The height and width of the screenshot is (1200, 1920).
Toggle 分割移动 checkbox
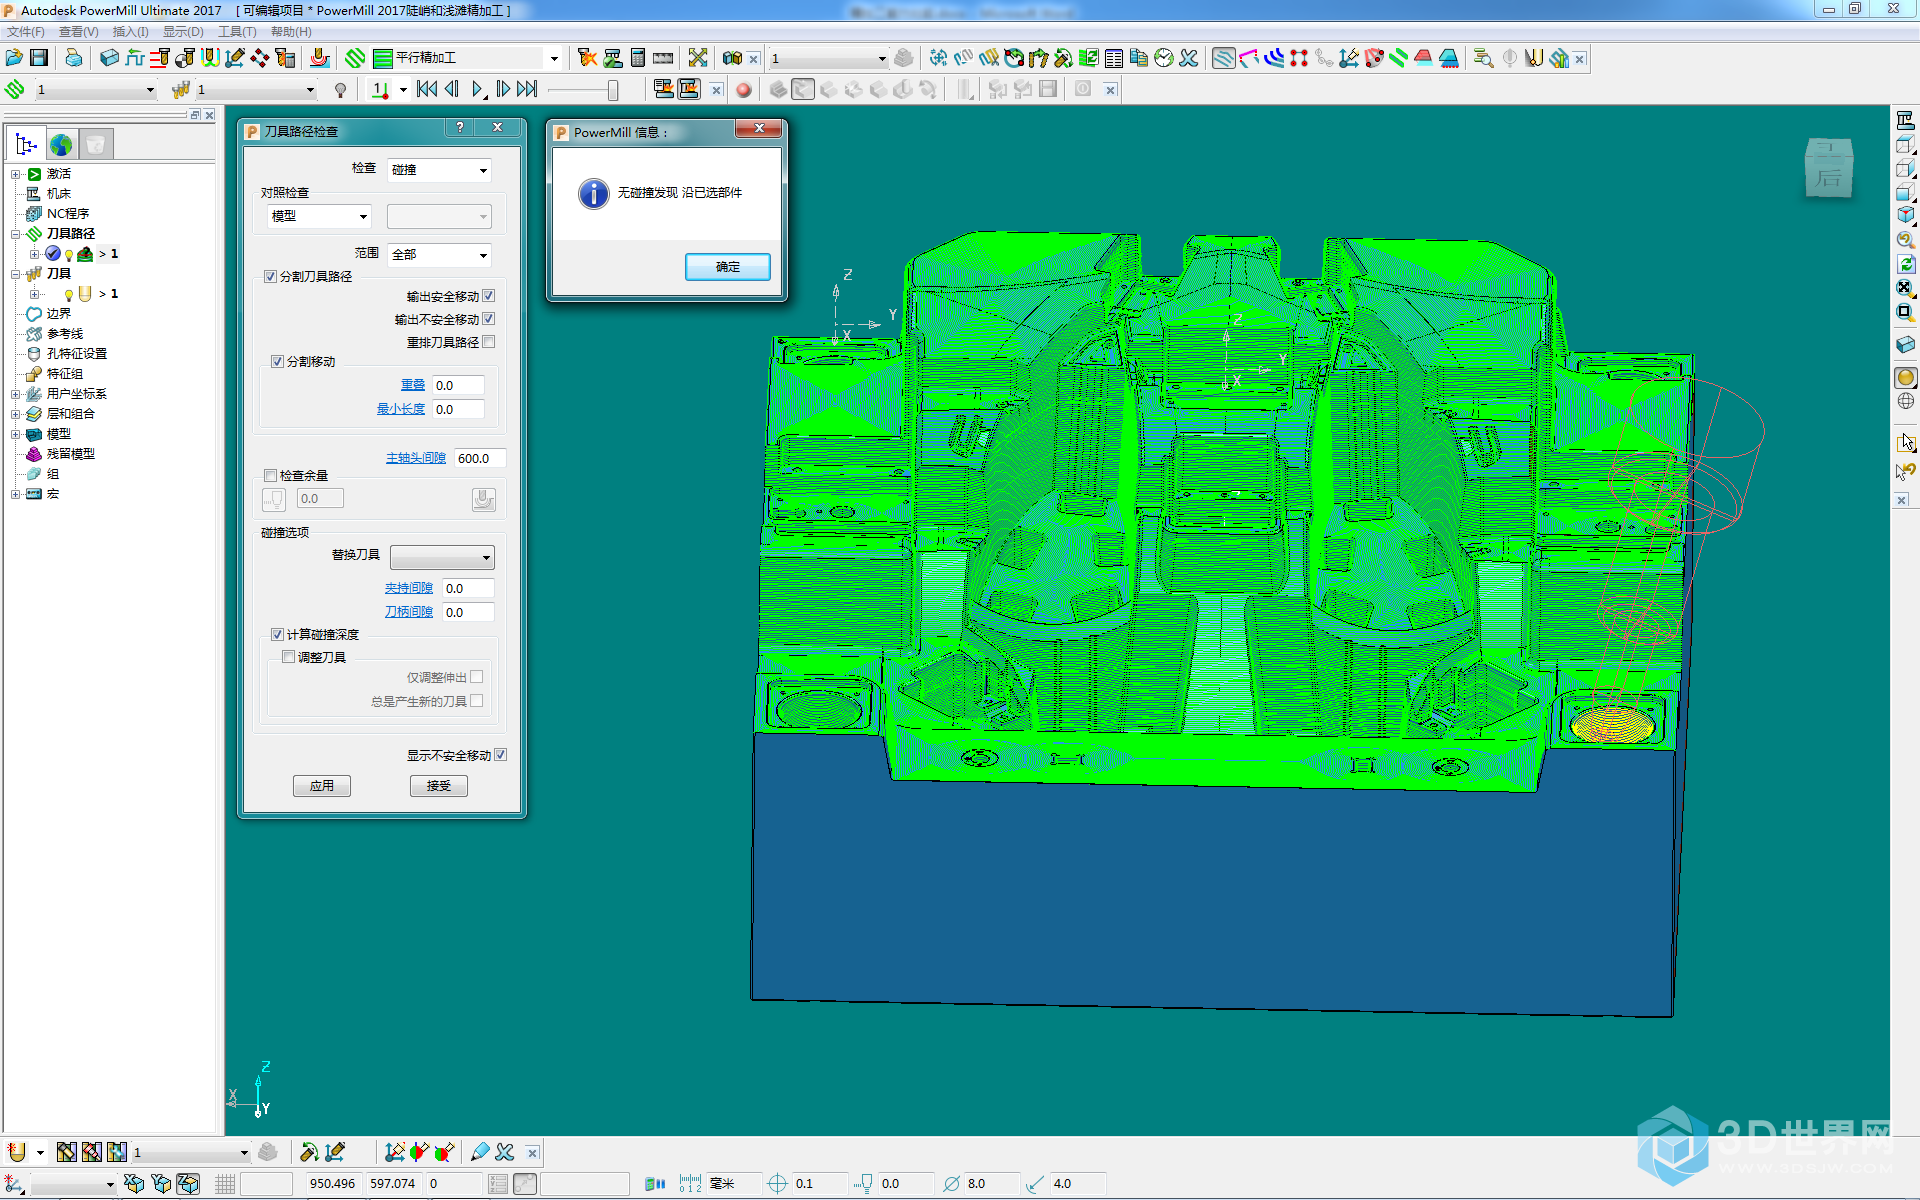coord(277,362)
